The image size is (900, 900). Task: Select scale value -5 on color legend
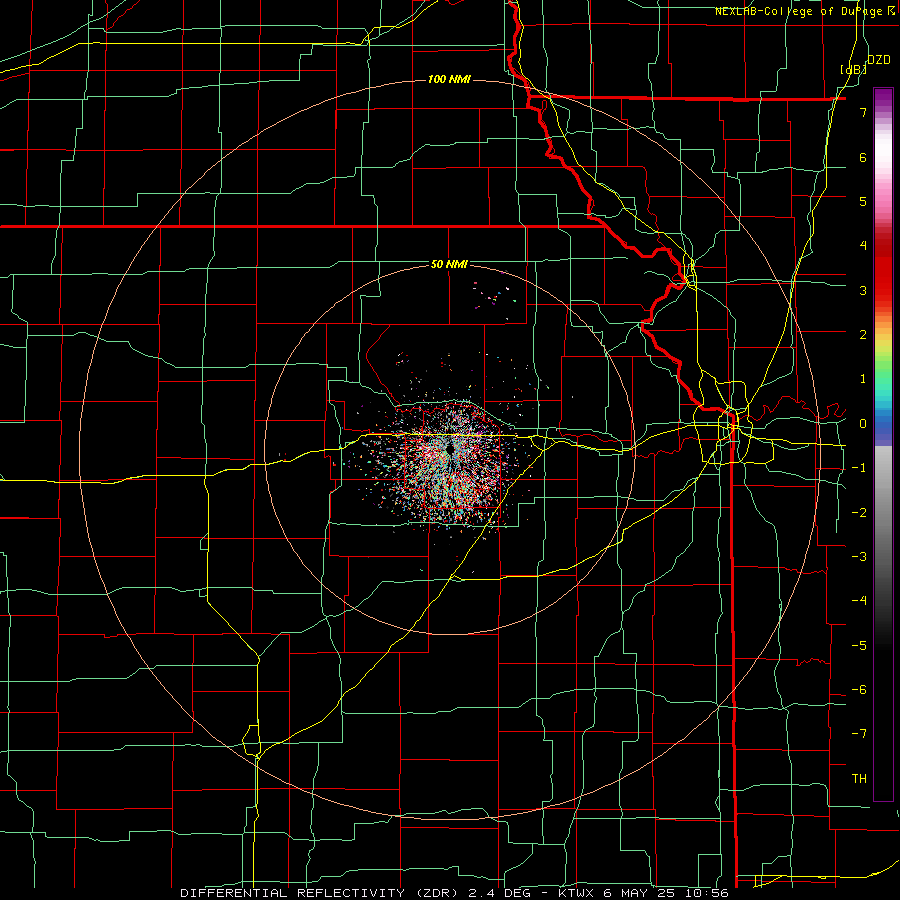(859, 646)
